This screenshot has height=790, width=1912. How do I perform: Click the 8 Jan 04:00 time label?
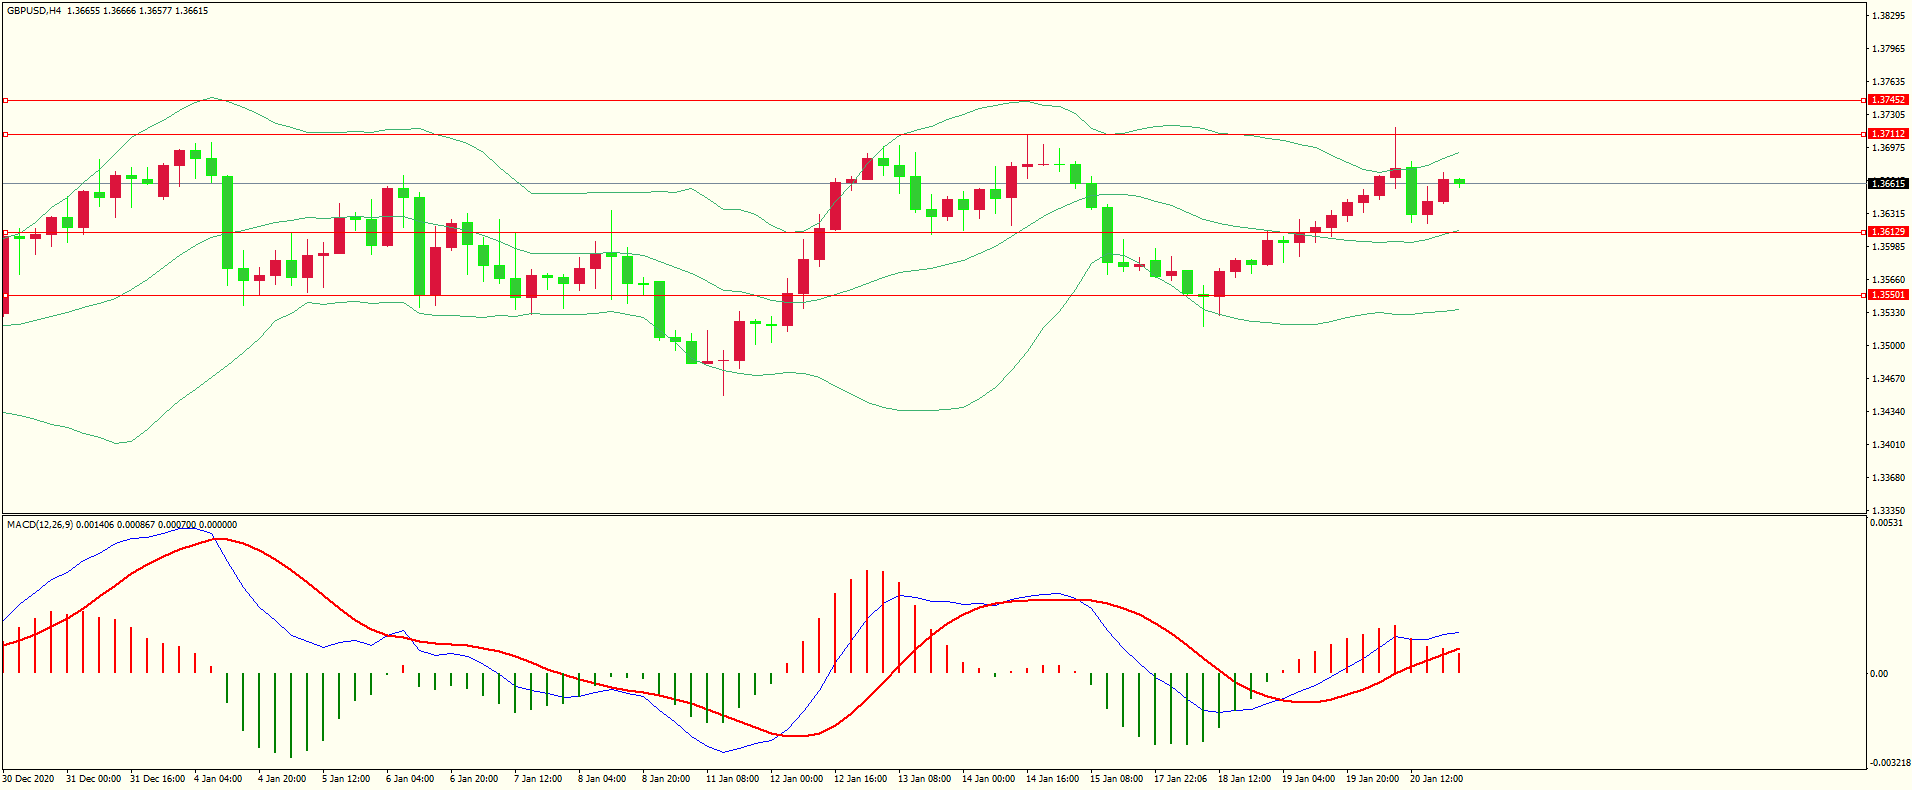click(x=602, y=779)
